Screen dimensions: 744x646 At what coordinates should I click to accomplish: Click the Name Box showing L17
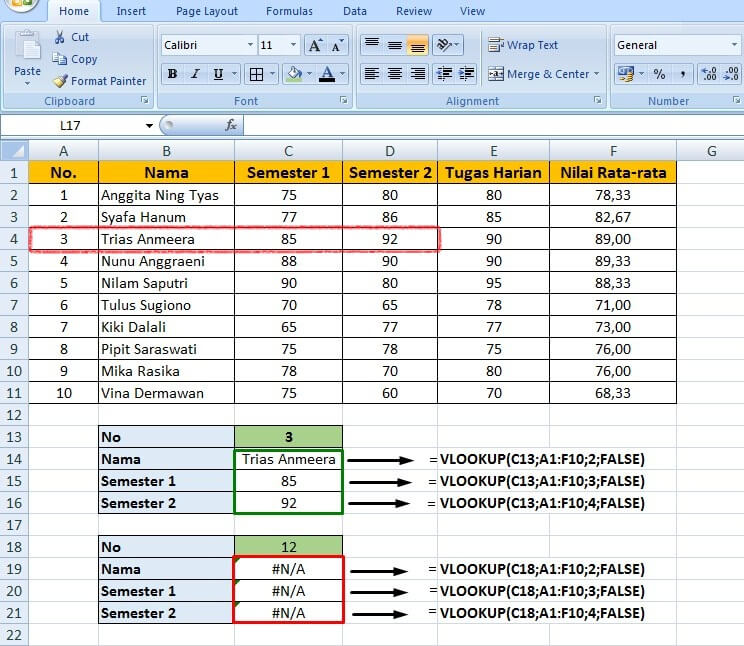[70, 126]
